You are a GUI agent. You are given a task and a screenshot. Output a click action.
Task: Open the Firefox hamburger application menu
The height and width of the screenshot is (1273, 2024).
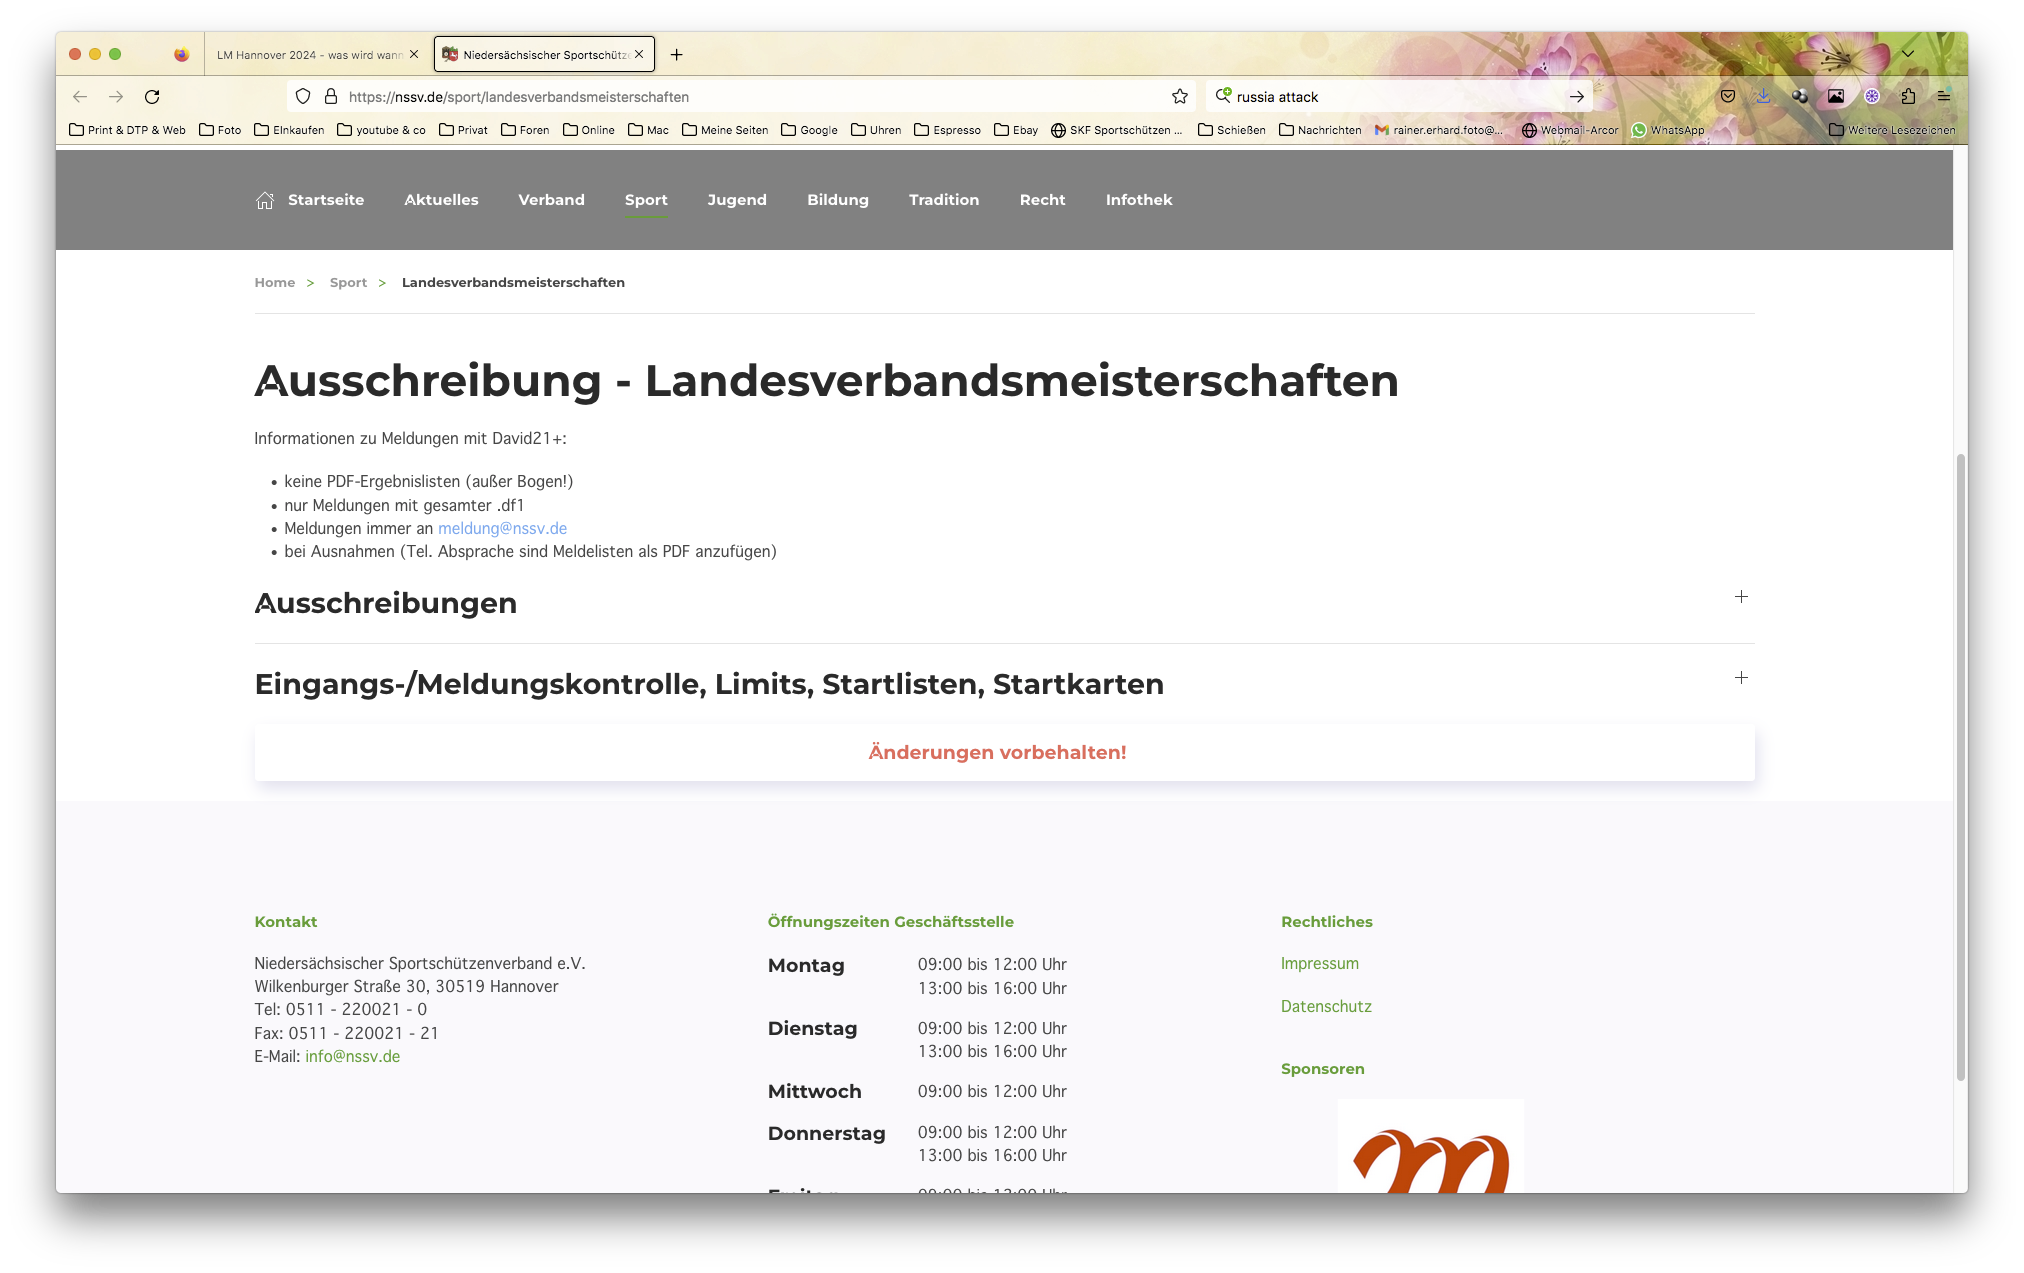pyautogui.click(x=1944, y=97)
